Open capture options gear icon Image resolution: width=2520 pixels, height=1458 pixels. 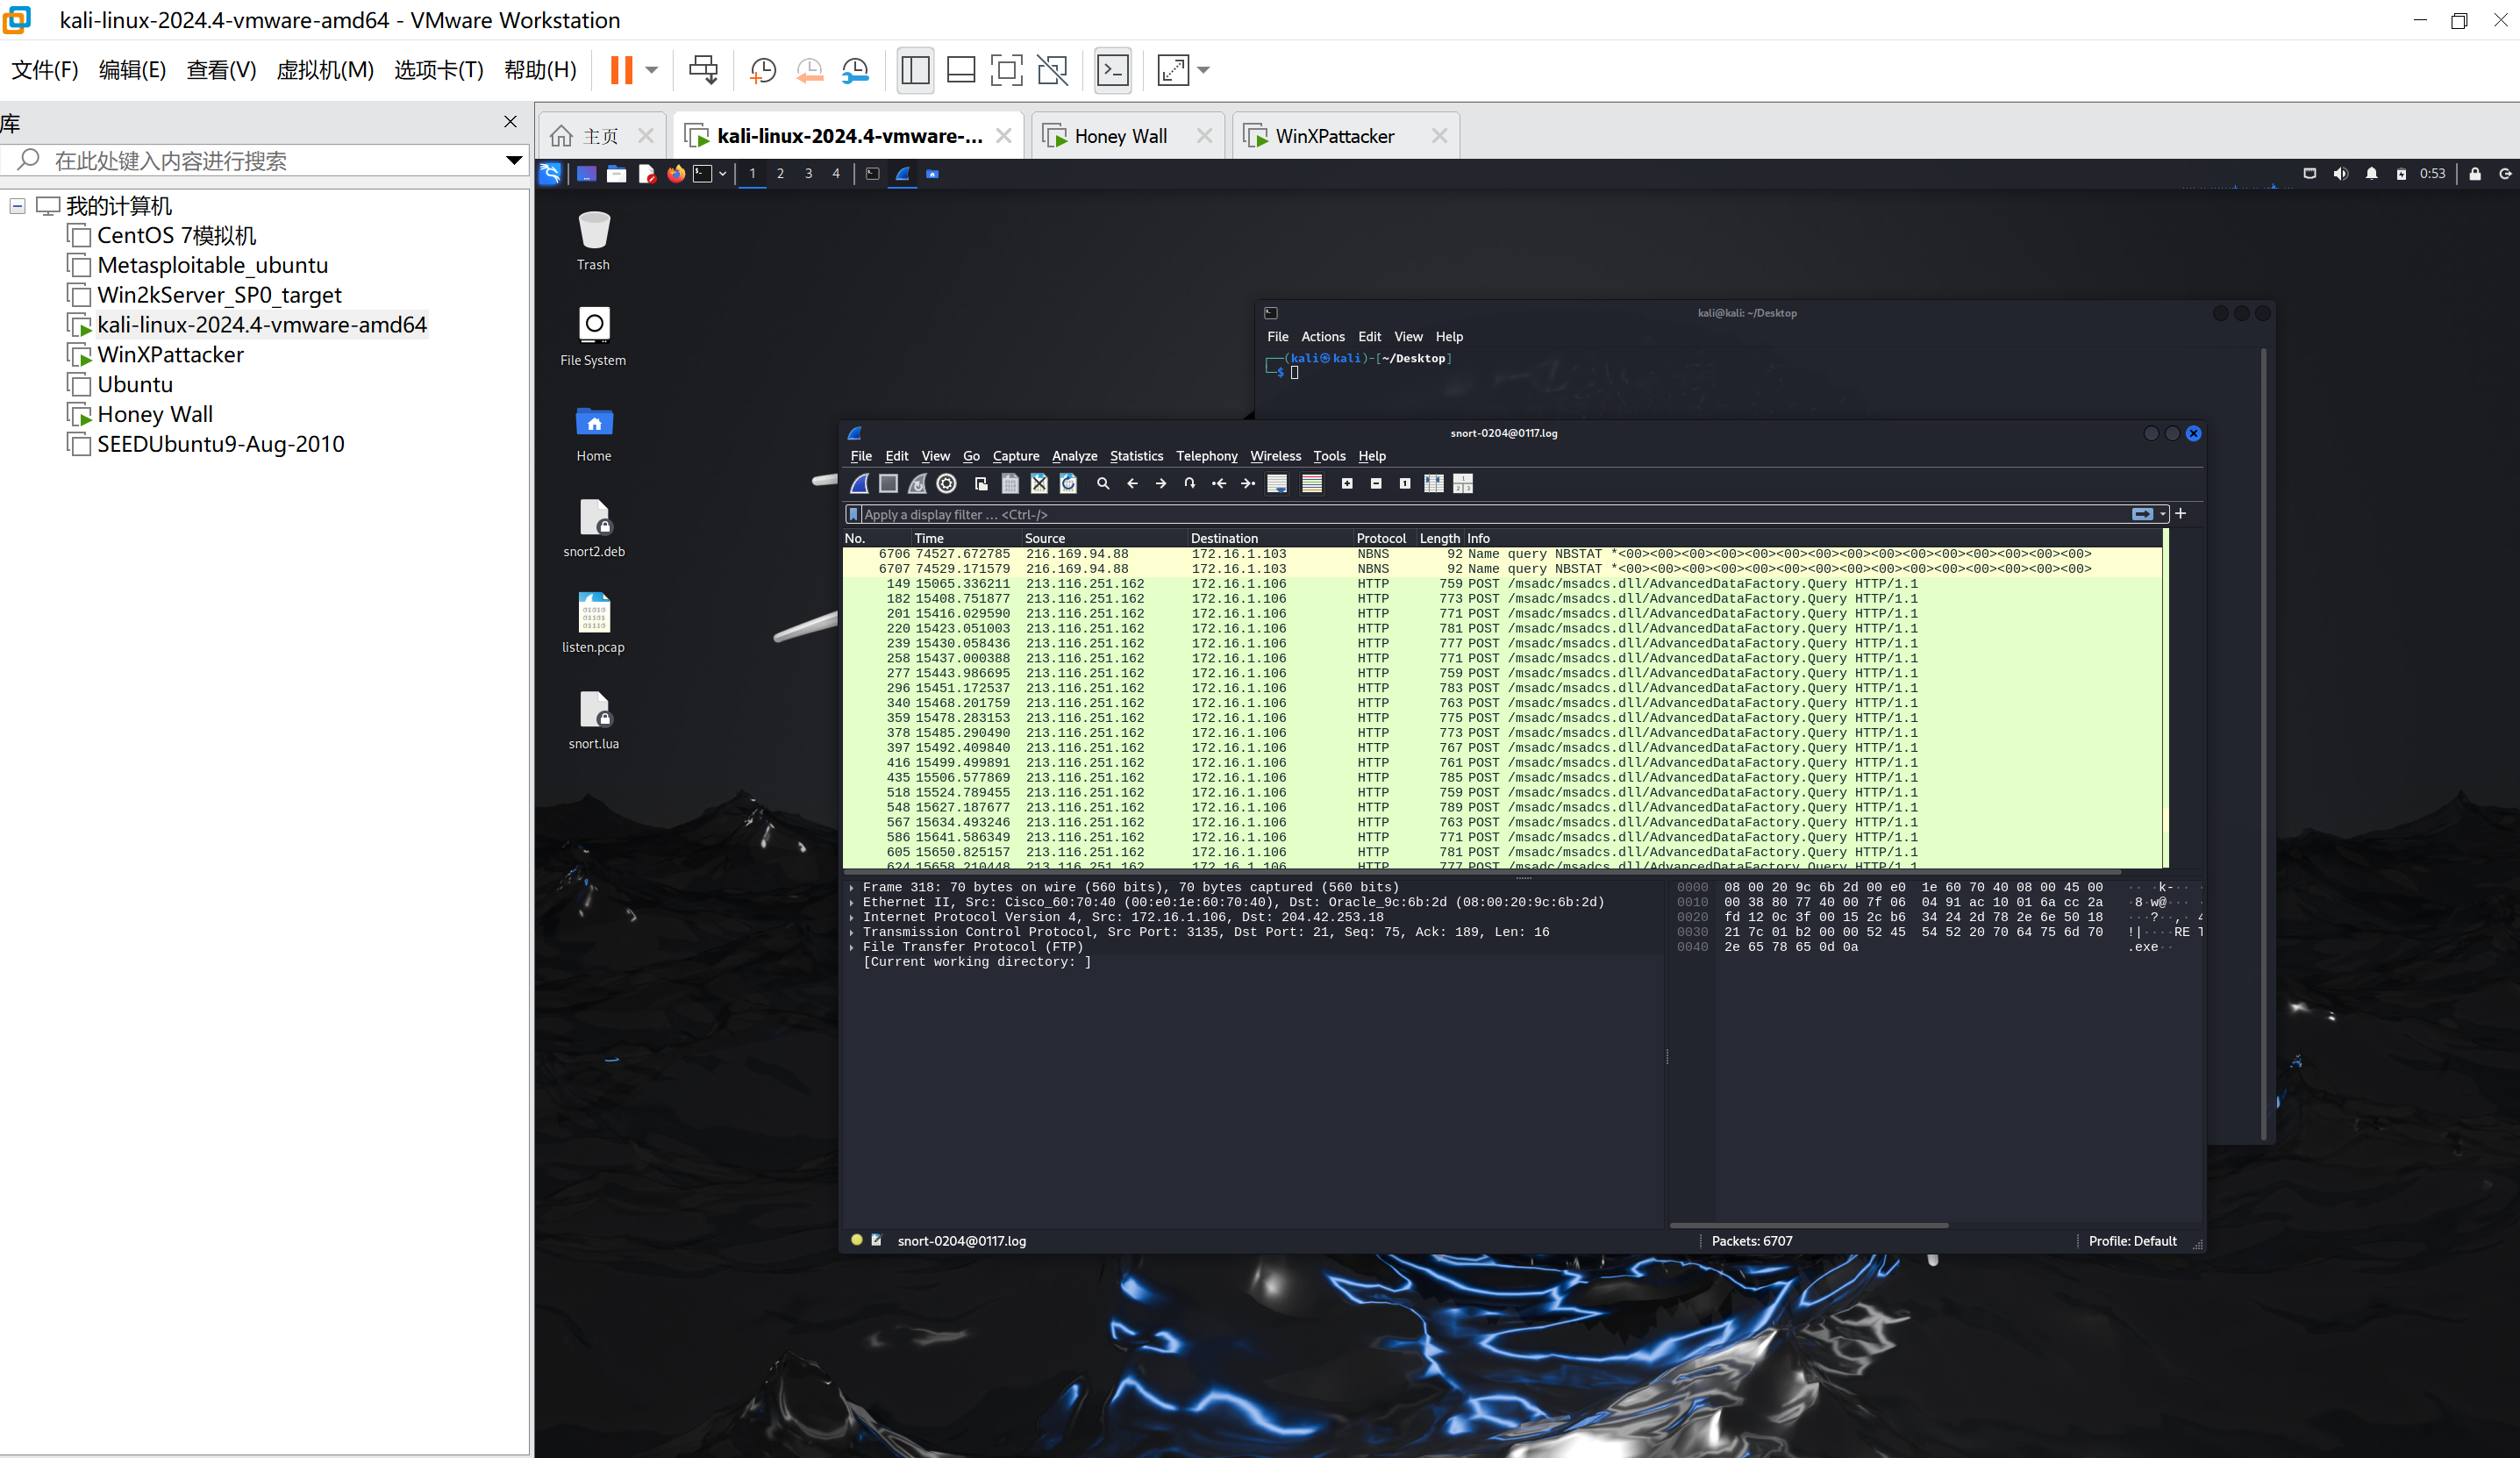pyautogui.click(x=946, y=484)
